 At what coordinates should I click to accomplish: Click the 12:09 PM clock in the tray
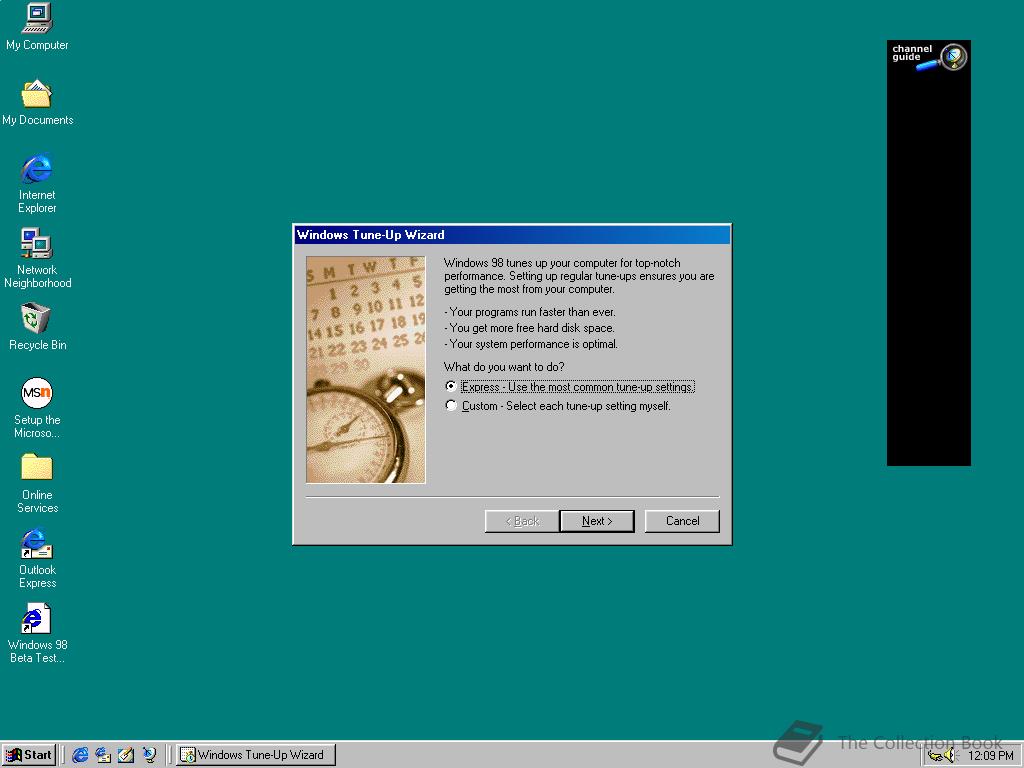click(990, 756)
